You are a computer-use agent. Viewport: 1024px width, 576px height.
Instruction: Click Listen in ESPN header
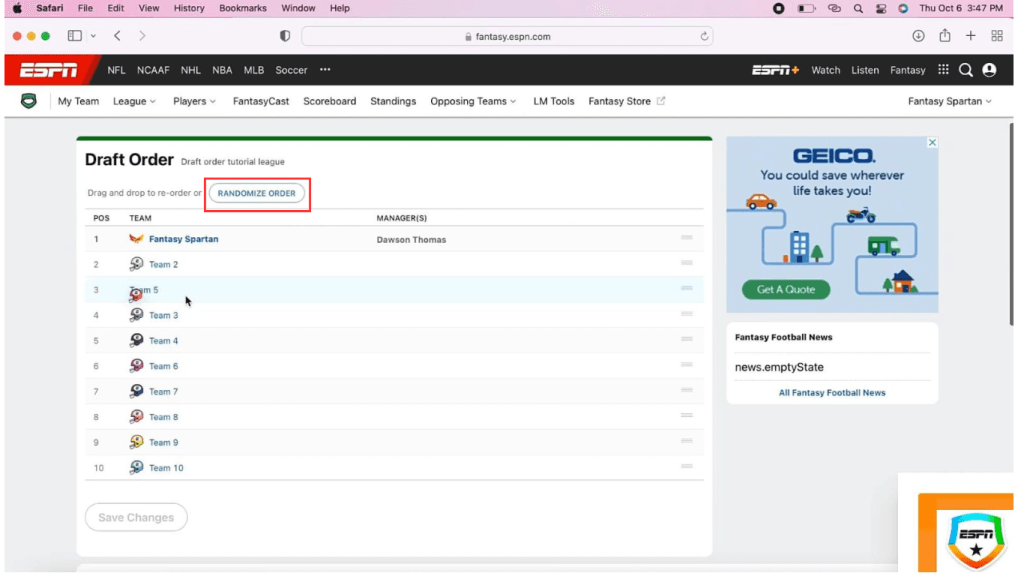[865, 70]
